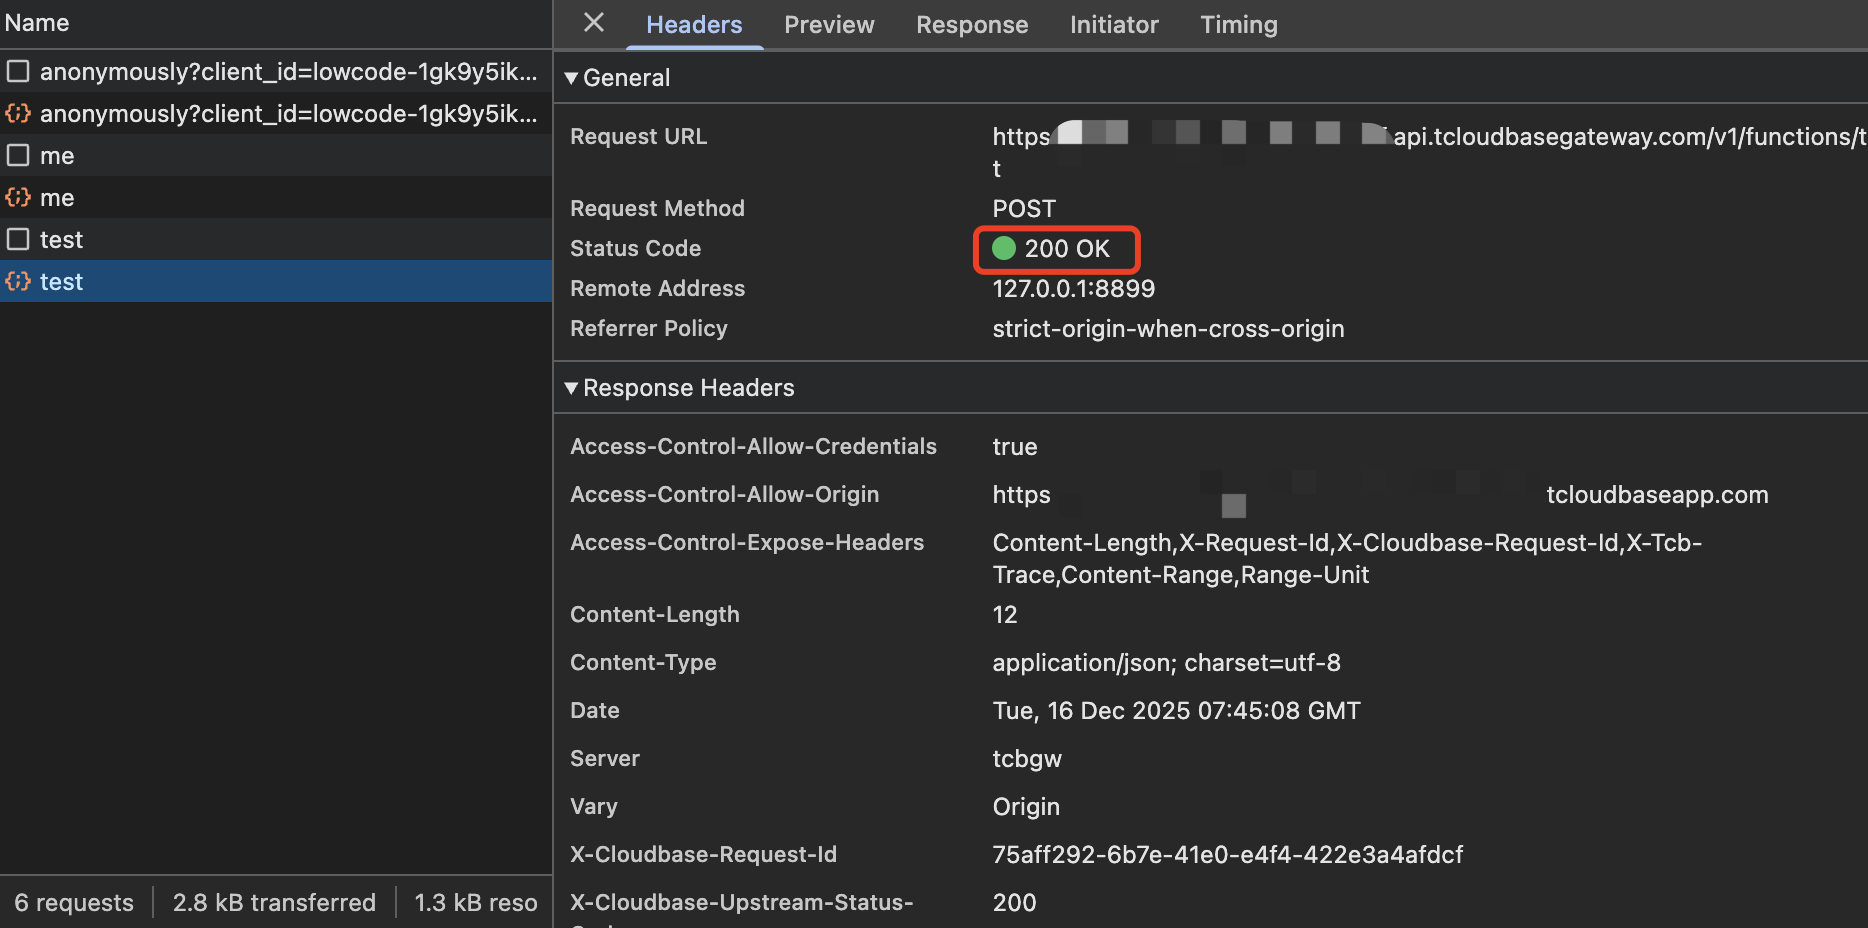
Task: Click document icon of first me request
Action: coord(18,156)
